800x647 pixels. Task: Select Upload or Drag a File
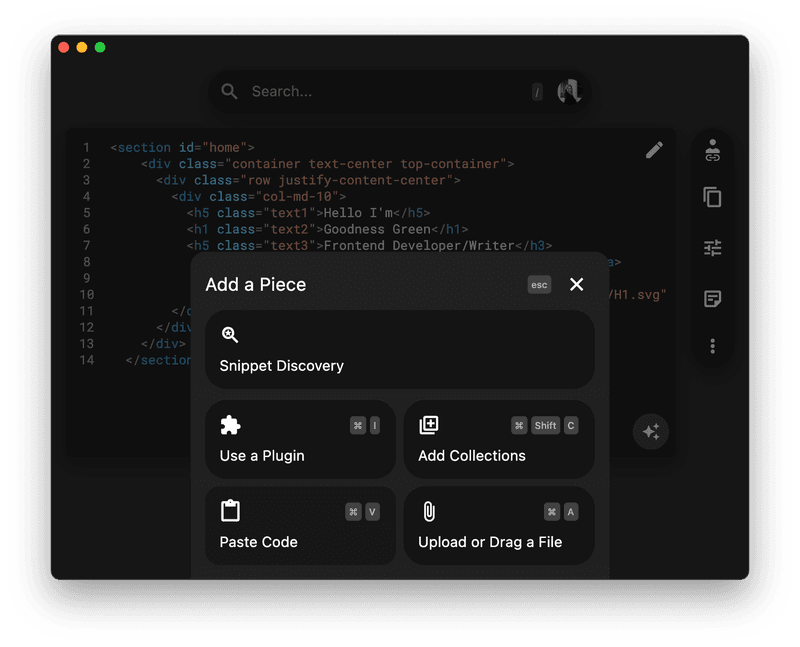[x=498, y=526]
